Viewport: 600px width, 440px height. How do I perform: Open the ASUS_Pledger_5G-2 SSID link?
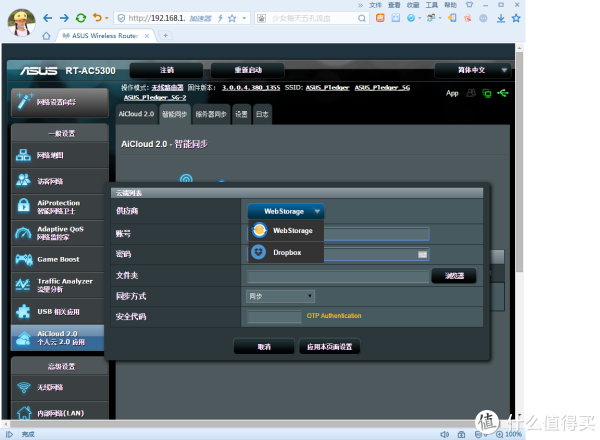coord(155,98)
